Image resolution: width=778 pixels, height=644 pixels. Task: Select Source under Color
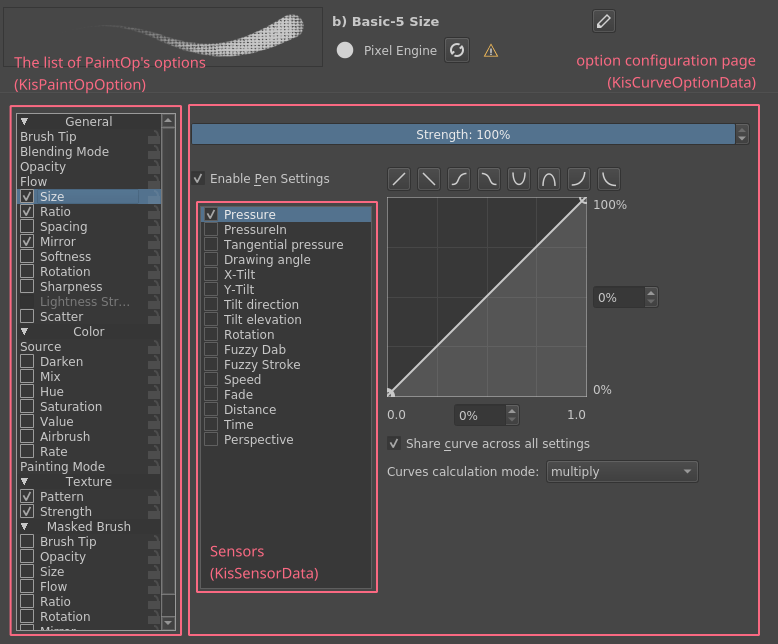40,346
